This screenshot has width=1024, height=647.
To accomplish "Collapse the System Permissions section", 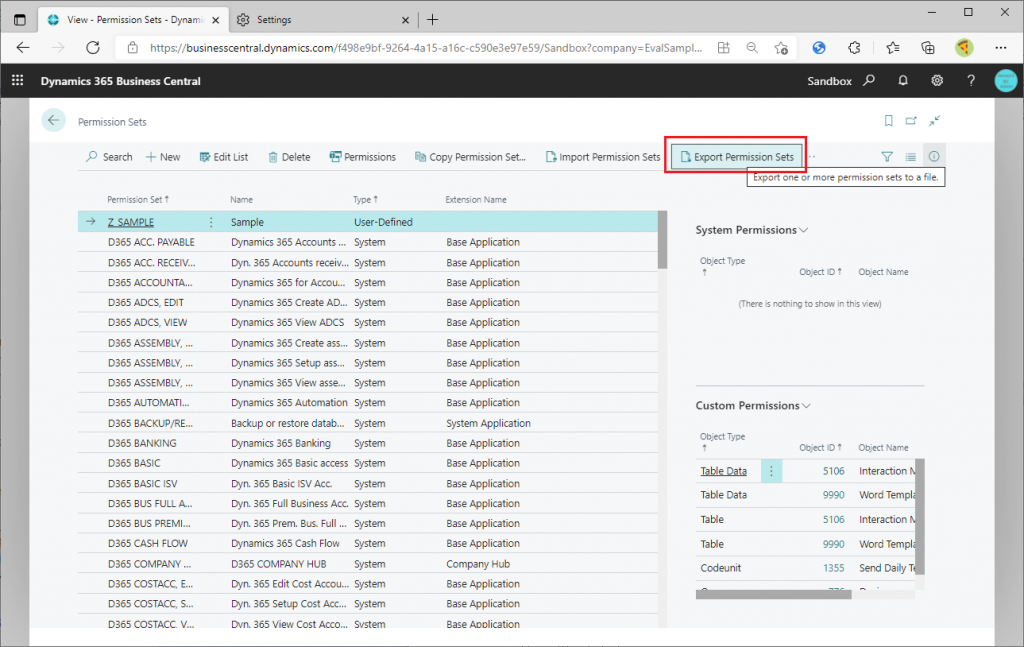I will [752, 230].
